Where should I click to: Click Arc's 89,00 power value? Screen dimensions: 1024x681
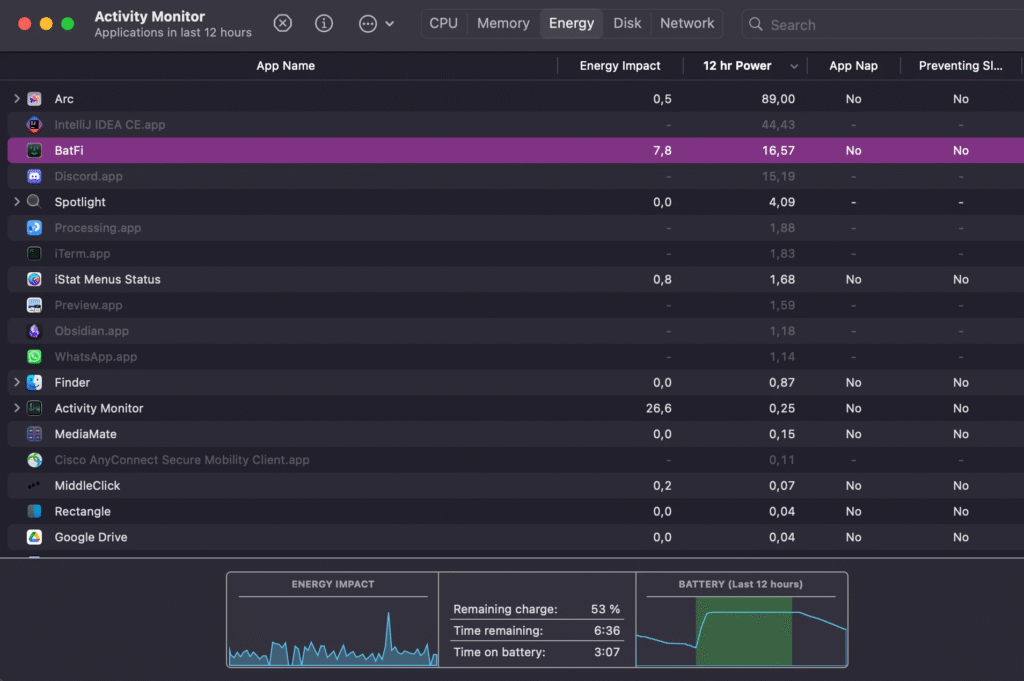click(x=778, y=99)
